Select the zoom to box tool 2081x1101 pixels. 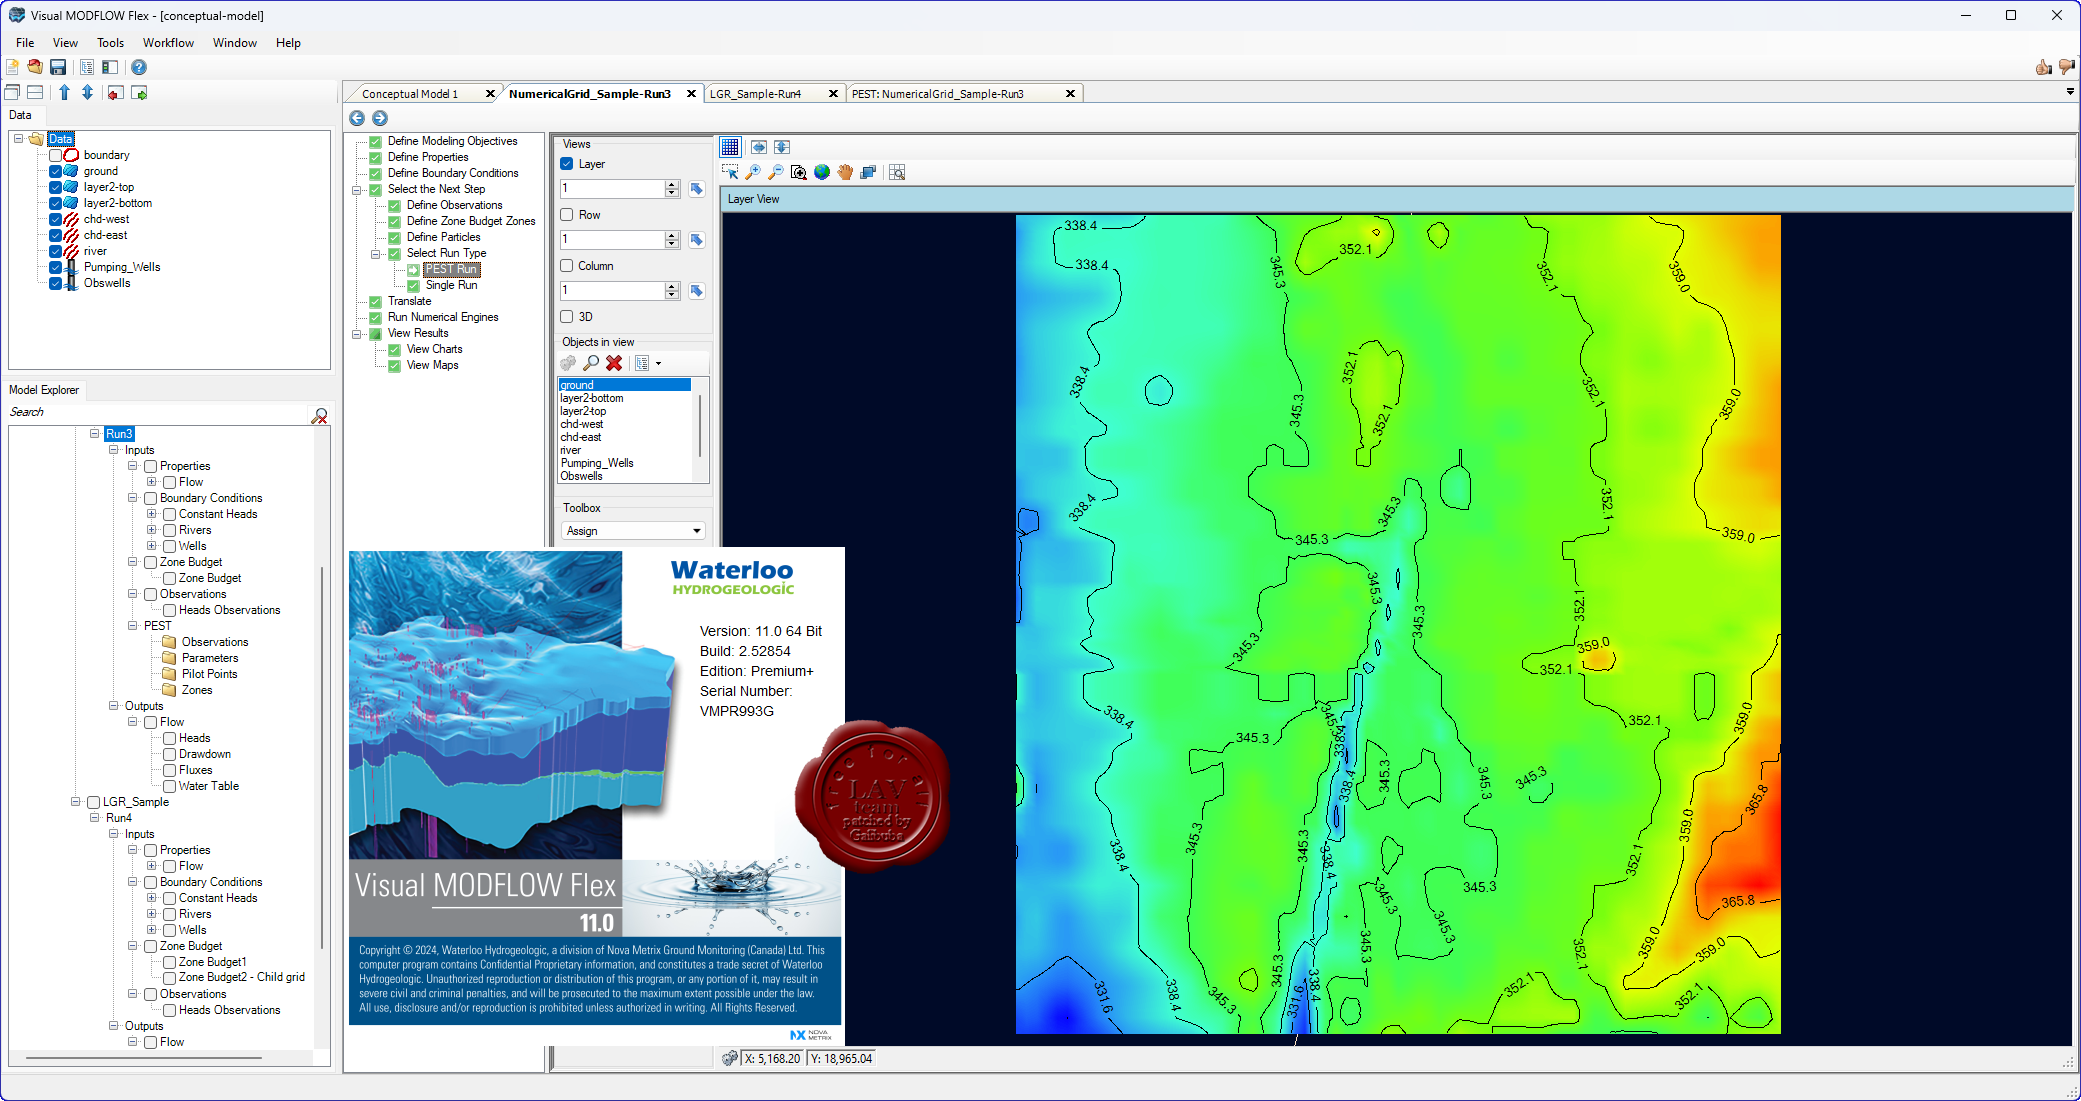click(x=799, y=172)
